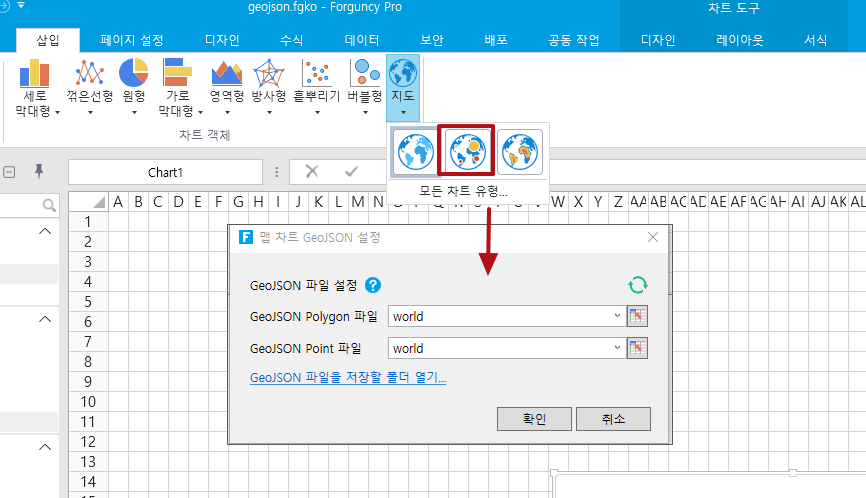Click the Chart1 name box field
The height and width of the screenshot is (498, 866).
coord(165,172)
